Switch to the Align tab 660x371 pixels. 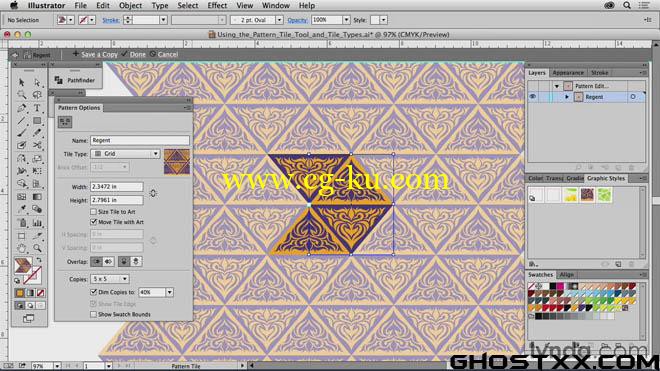[x=567, y=275]
